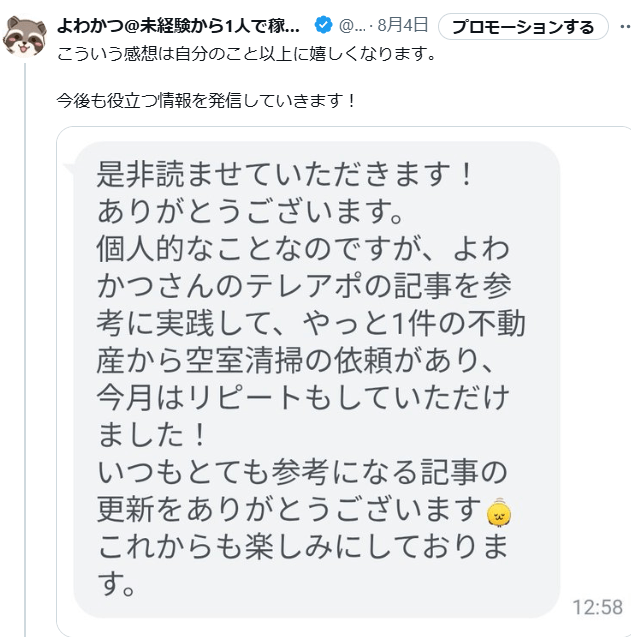Click the raccoon profile avatar

(25, 37)
